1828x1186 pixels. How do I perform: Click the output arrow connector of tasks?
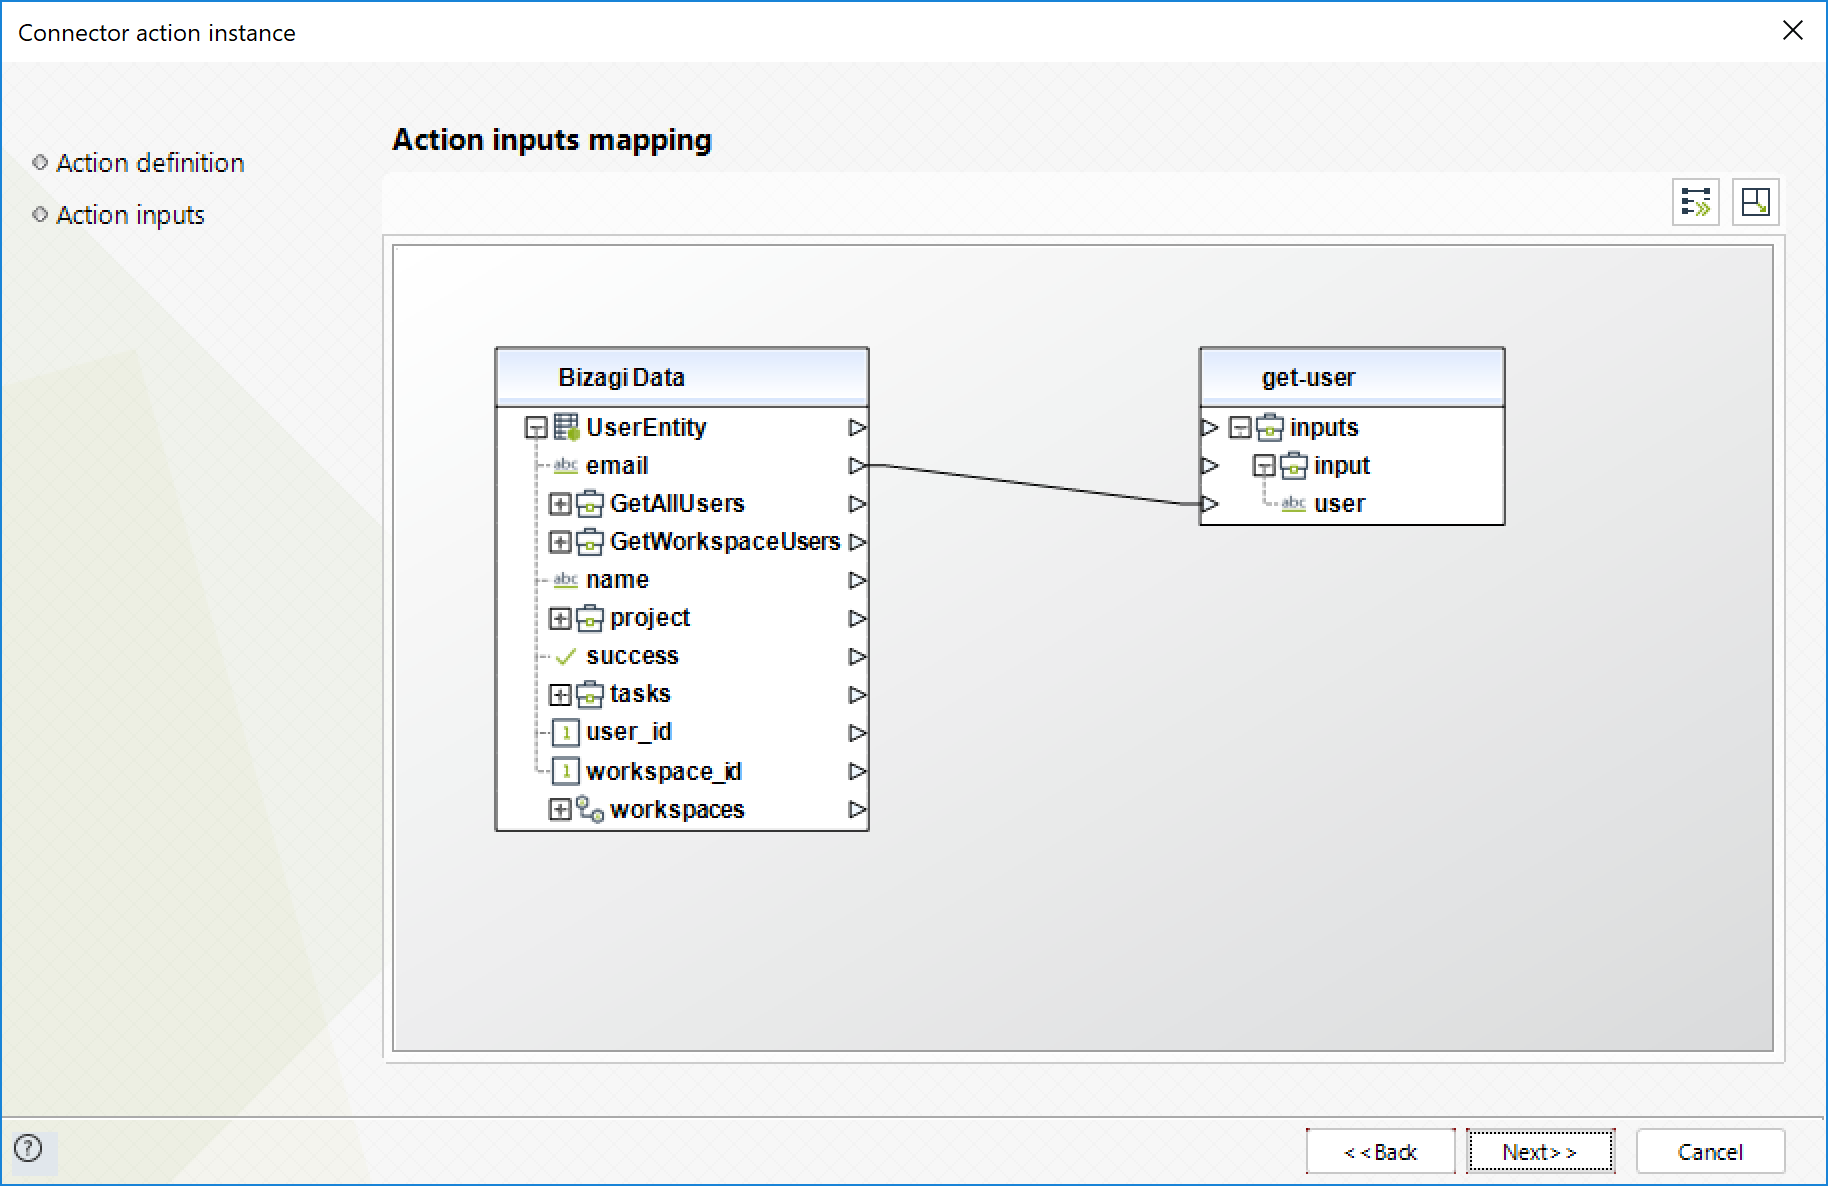click(857, 694)
